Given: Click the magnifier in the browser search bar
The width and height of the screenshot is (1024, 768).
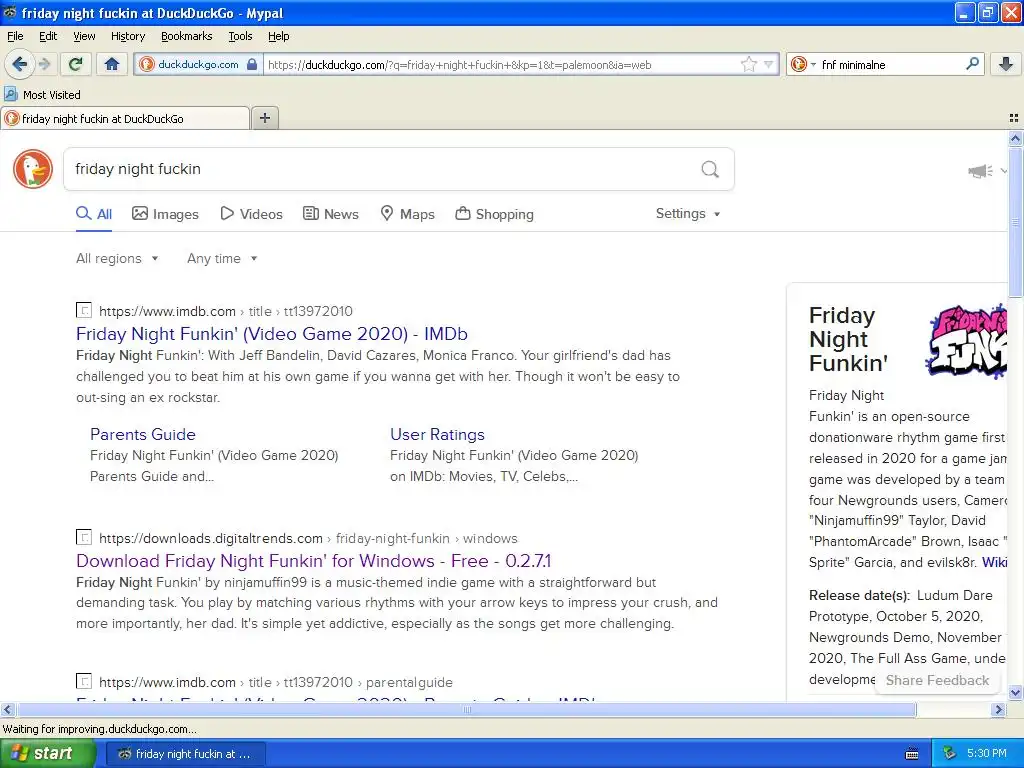Looking at the screenshot, I should pyautogui.click(x=972, y=64).
